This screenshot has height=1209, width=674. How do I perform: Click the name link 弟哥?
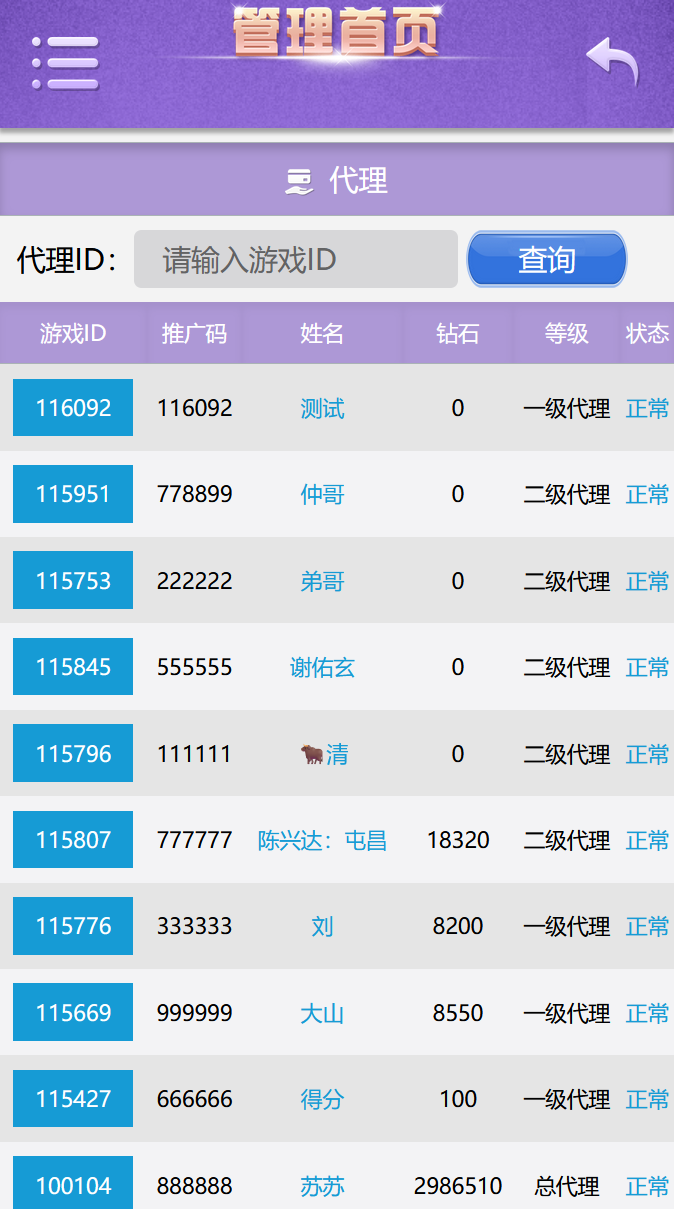pos(322,581)
